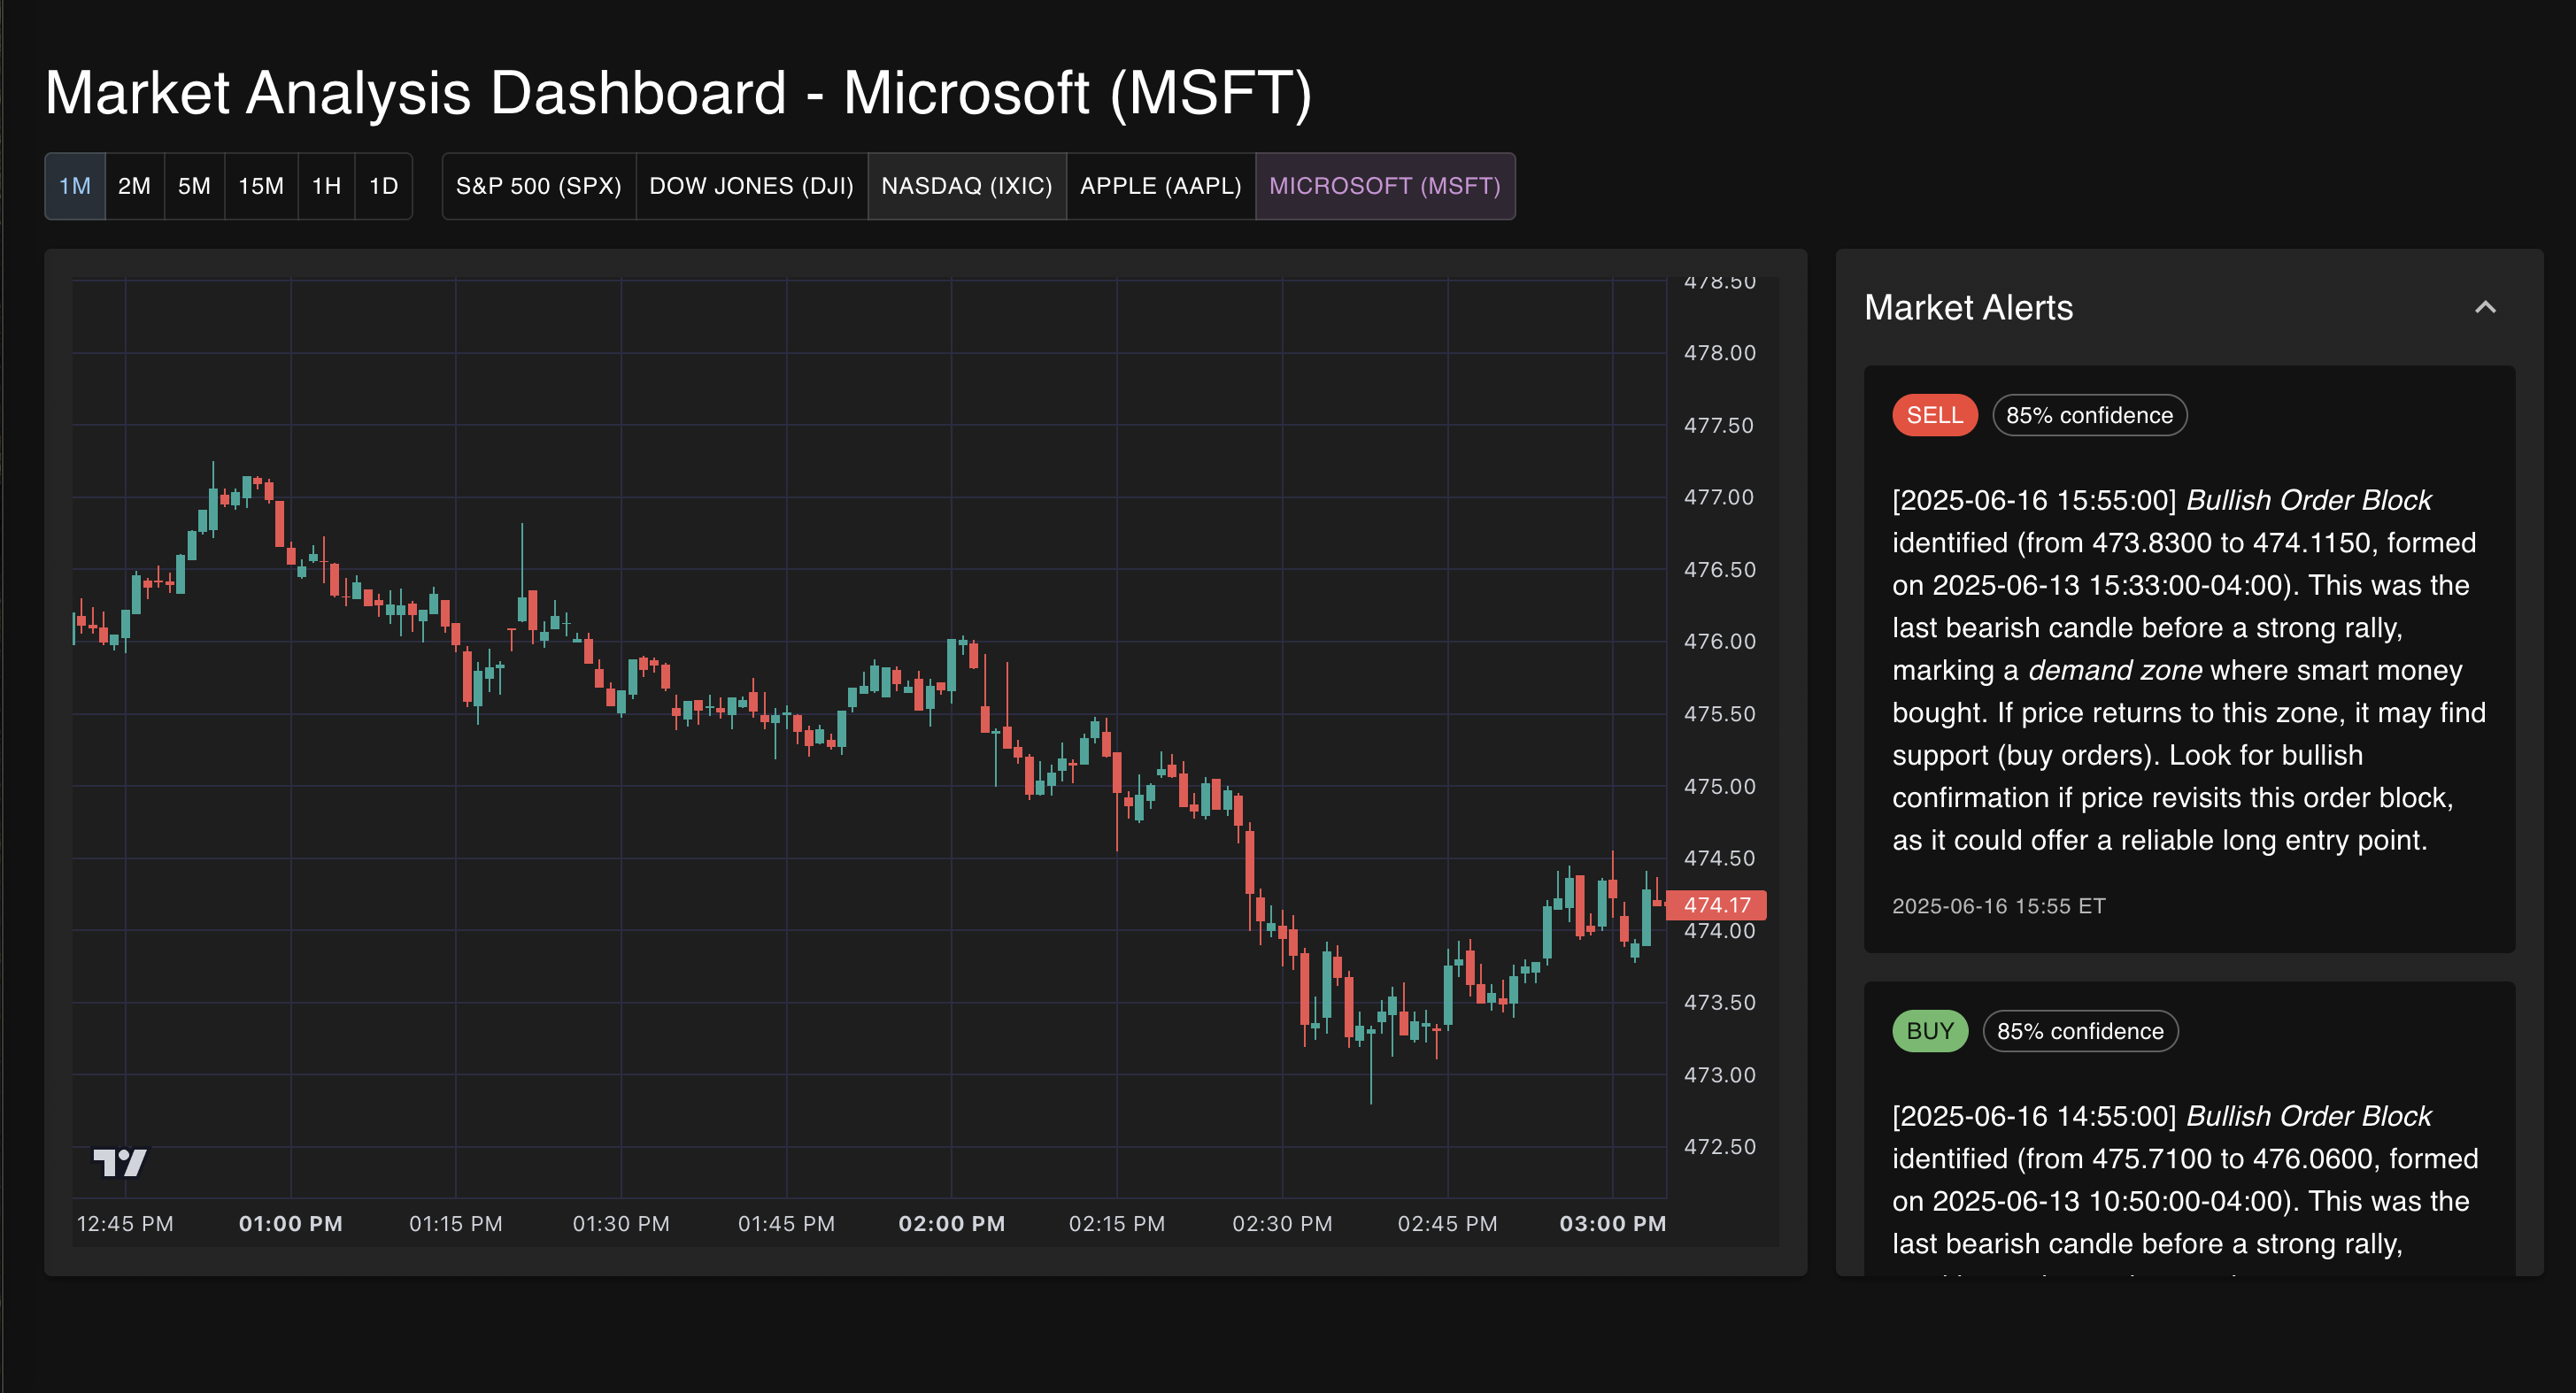Switch to the 2M timeframe

[x=134, y=186]
